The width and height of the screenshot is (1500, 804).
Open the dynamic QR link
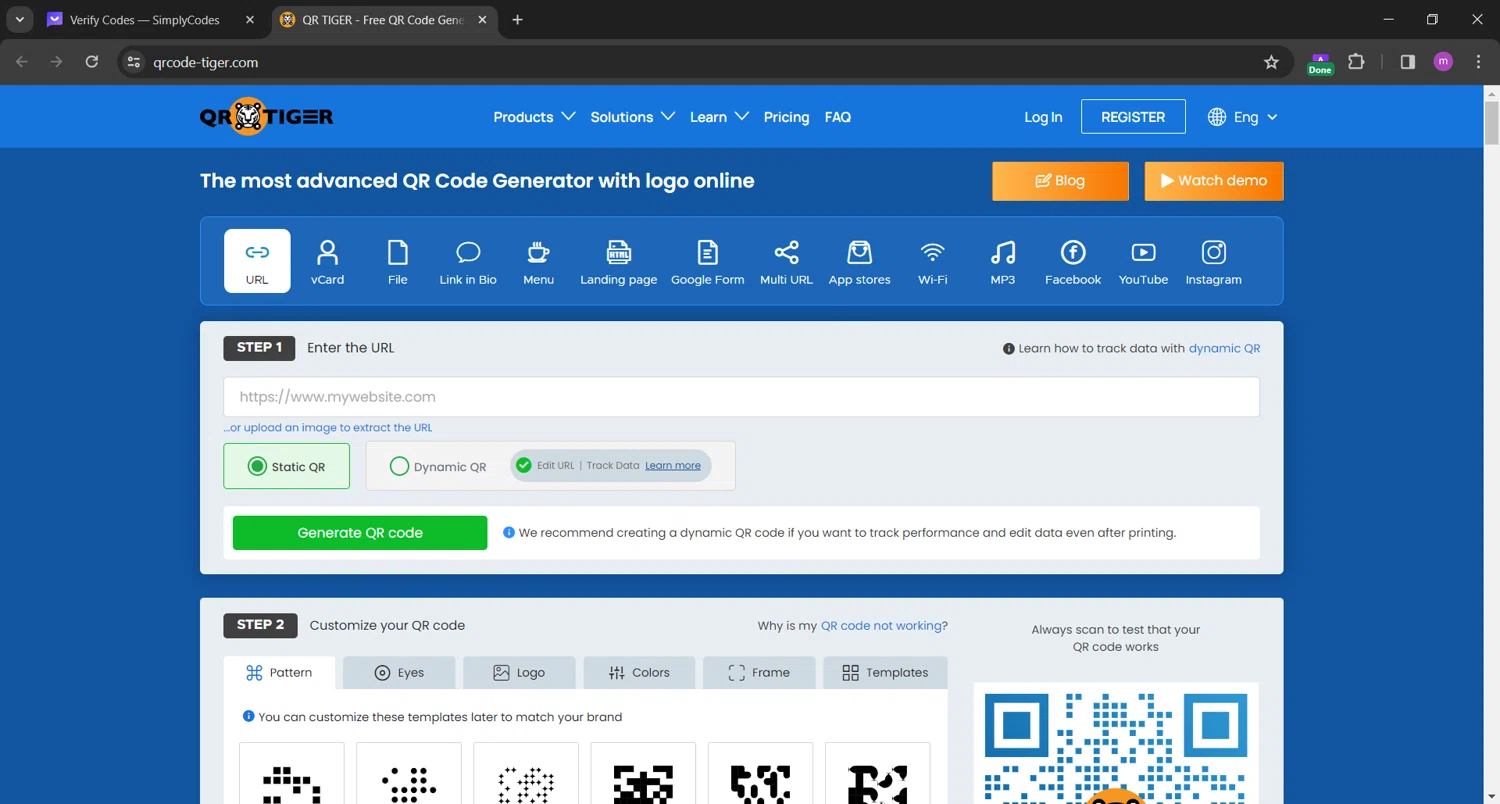coord(1224,348)
